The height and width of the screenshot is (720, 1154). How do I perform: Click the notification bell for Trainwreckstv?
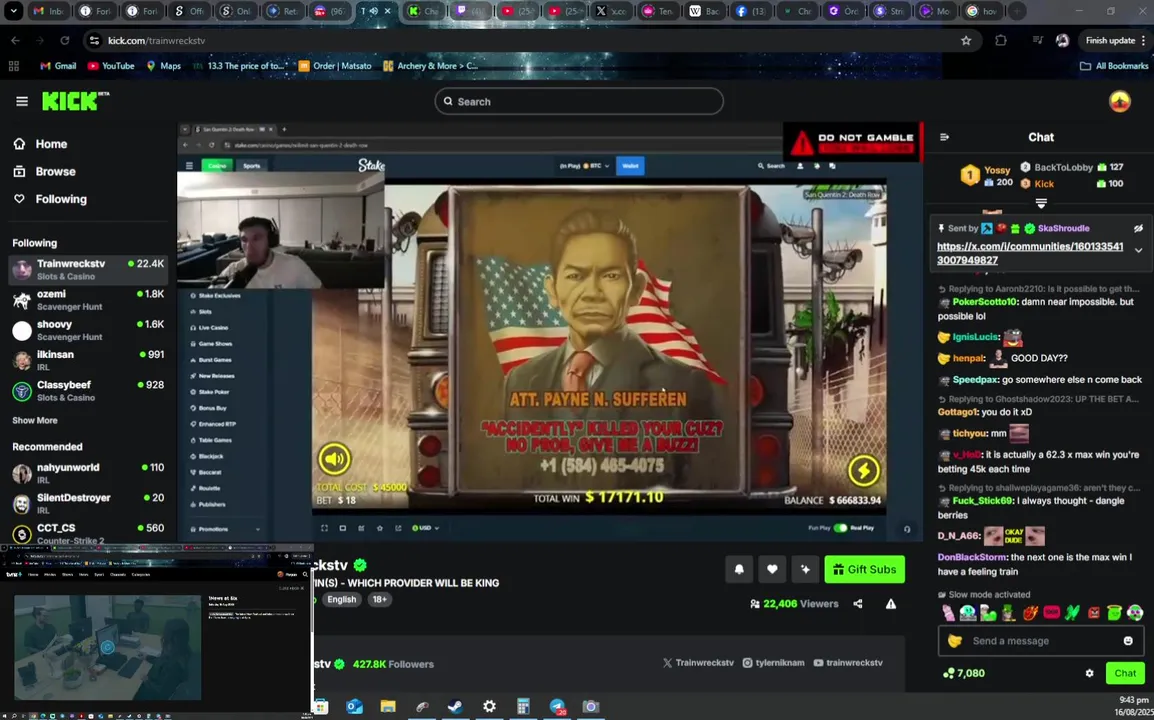pyautogui.click(x=739, y=569)
